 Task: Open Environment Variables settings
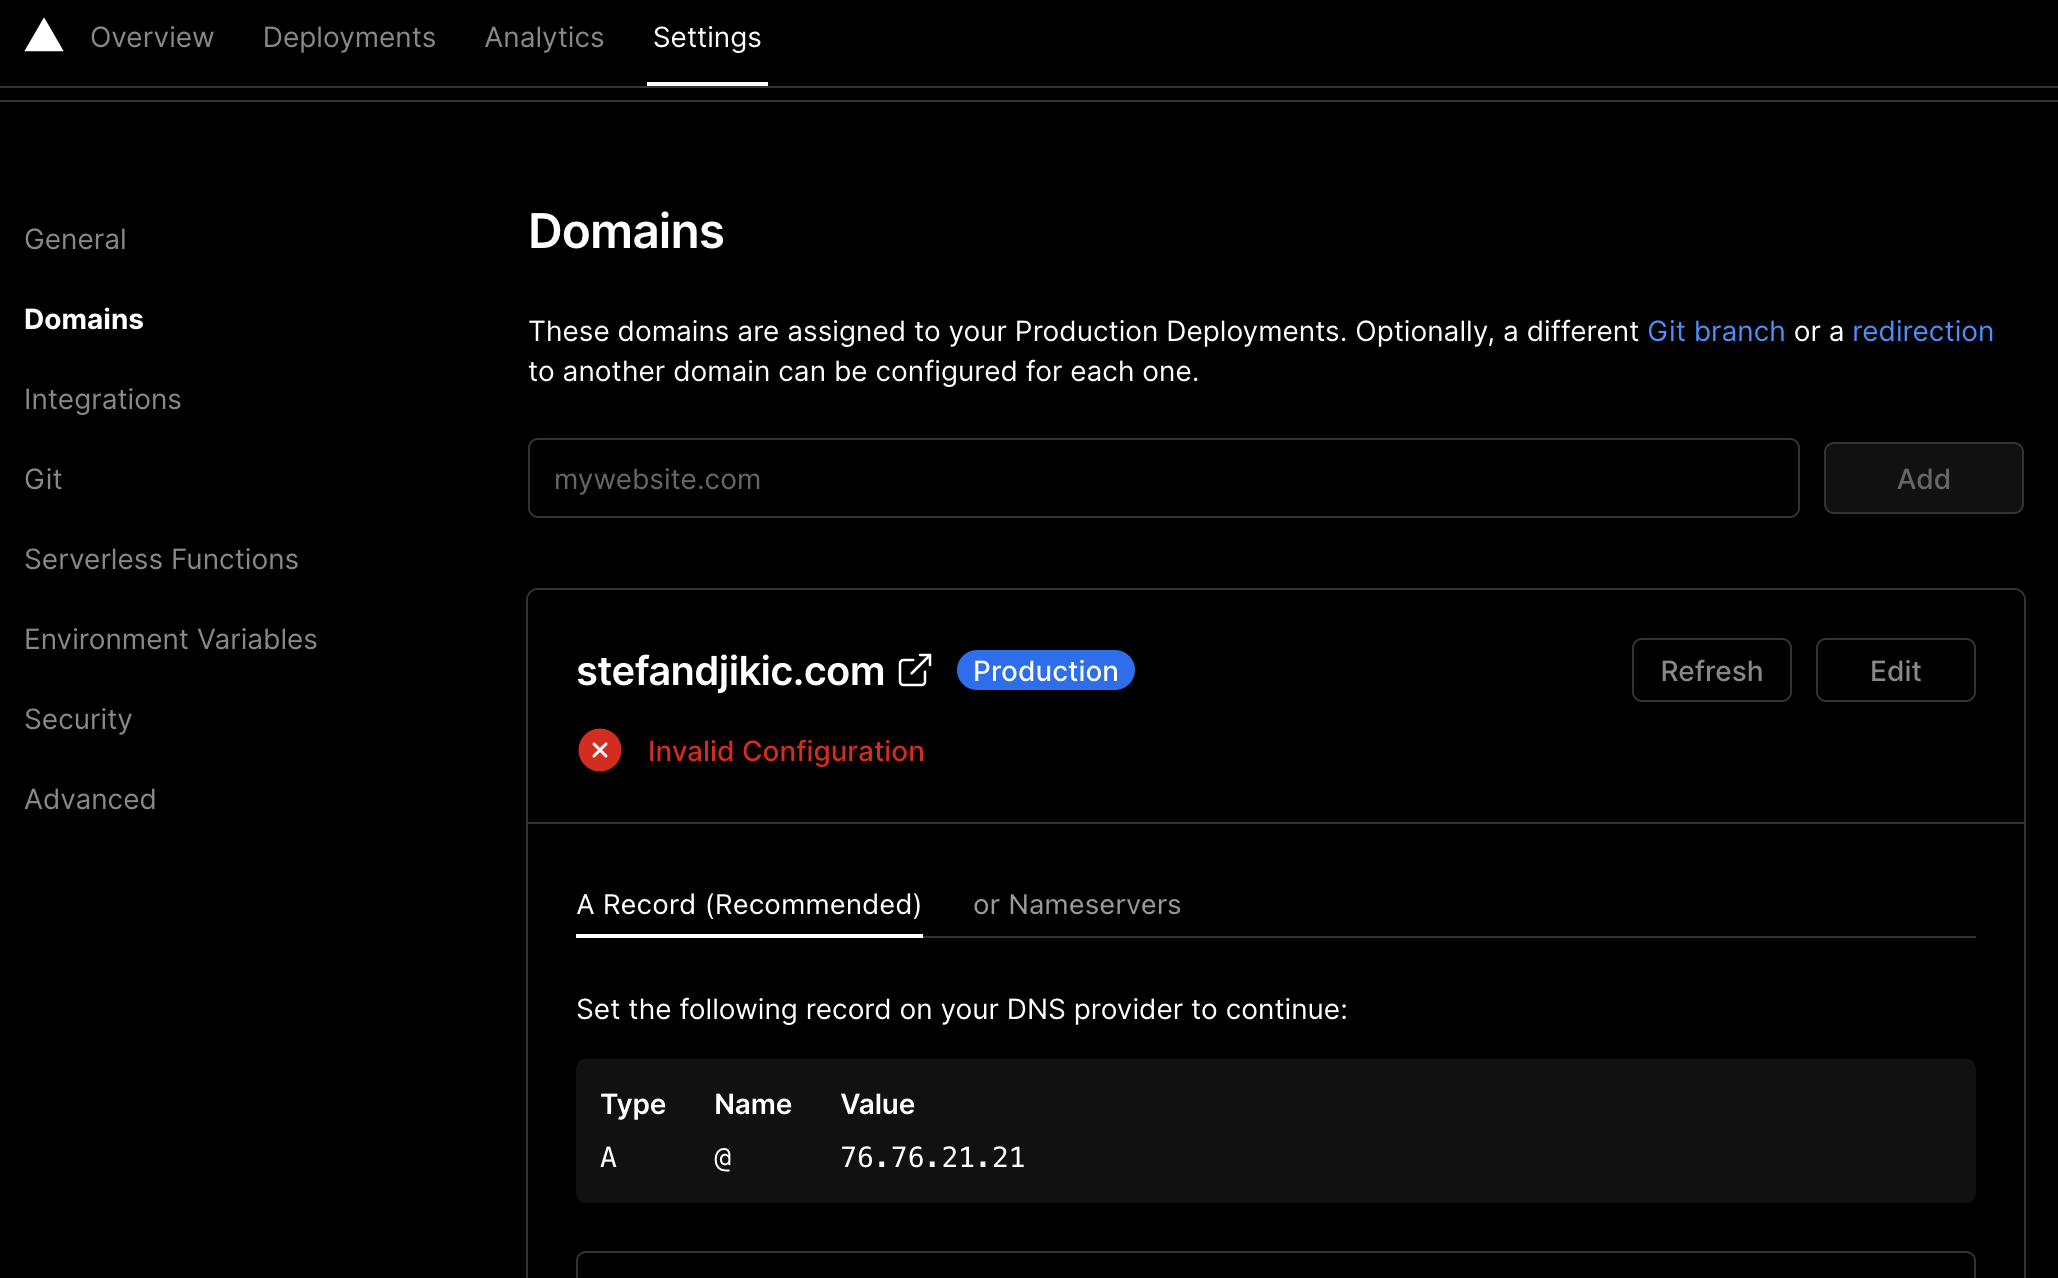pos(171,639)
